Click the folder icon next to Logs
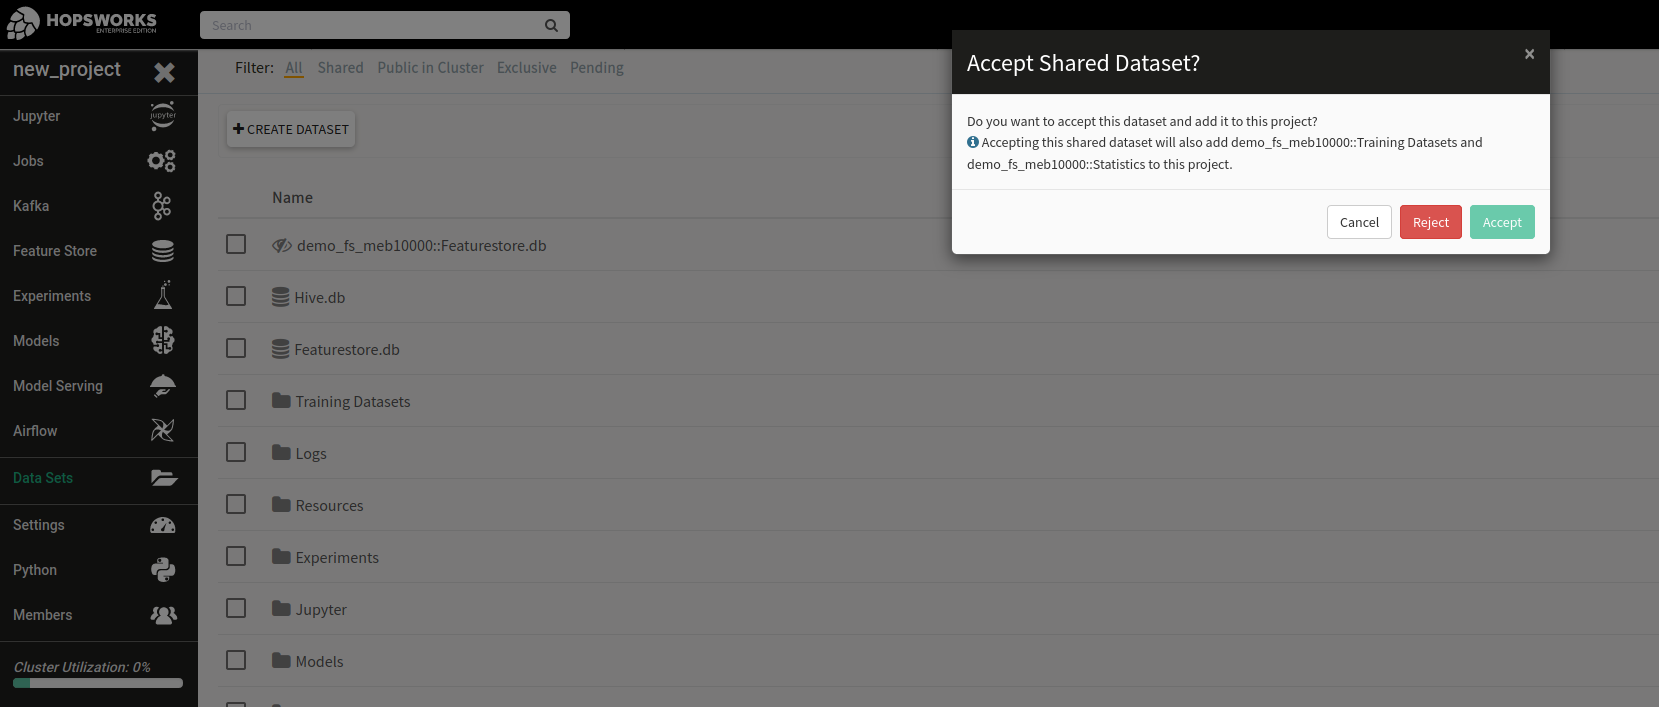Screen dimensions: 1659x707 pos(281,452)
